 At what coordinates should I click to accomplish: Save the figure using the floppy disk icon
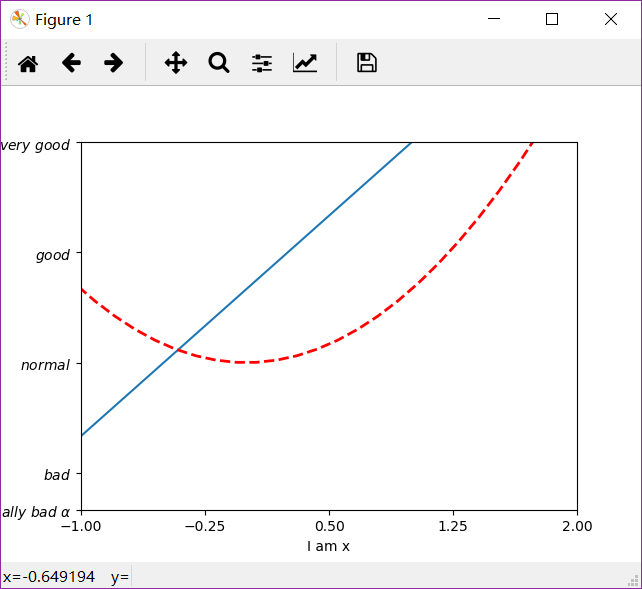coord(367,63)
